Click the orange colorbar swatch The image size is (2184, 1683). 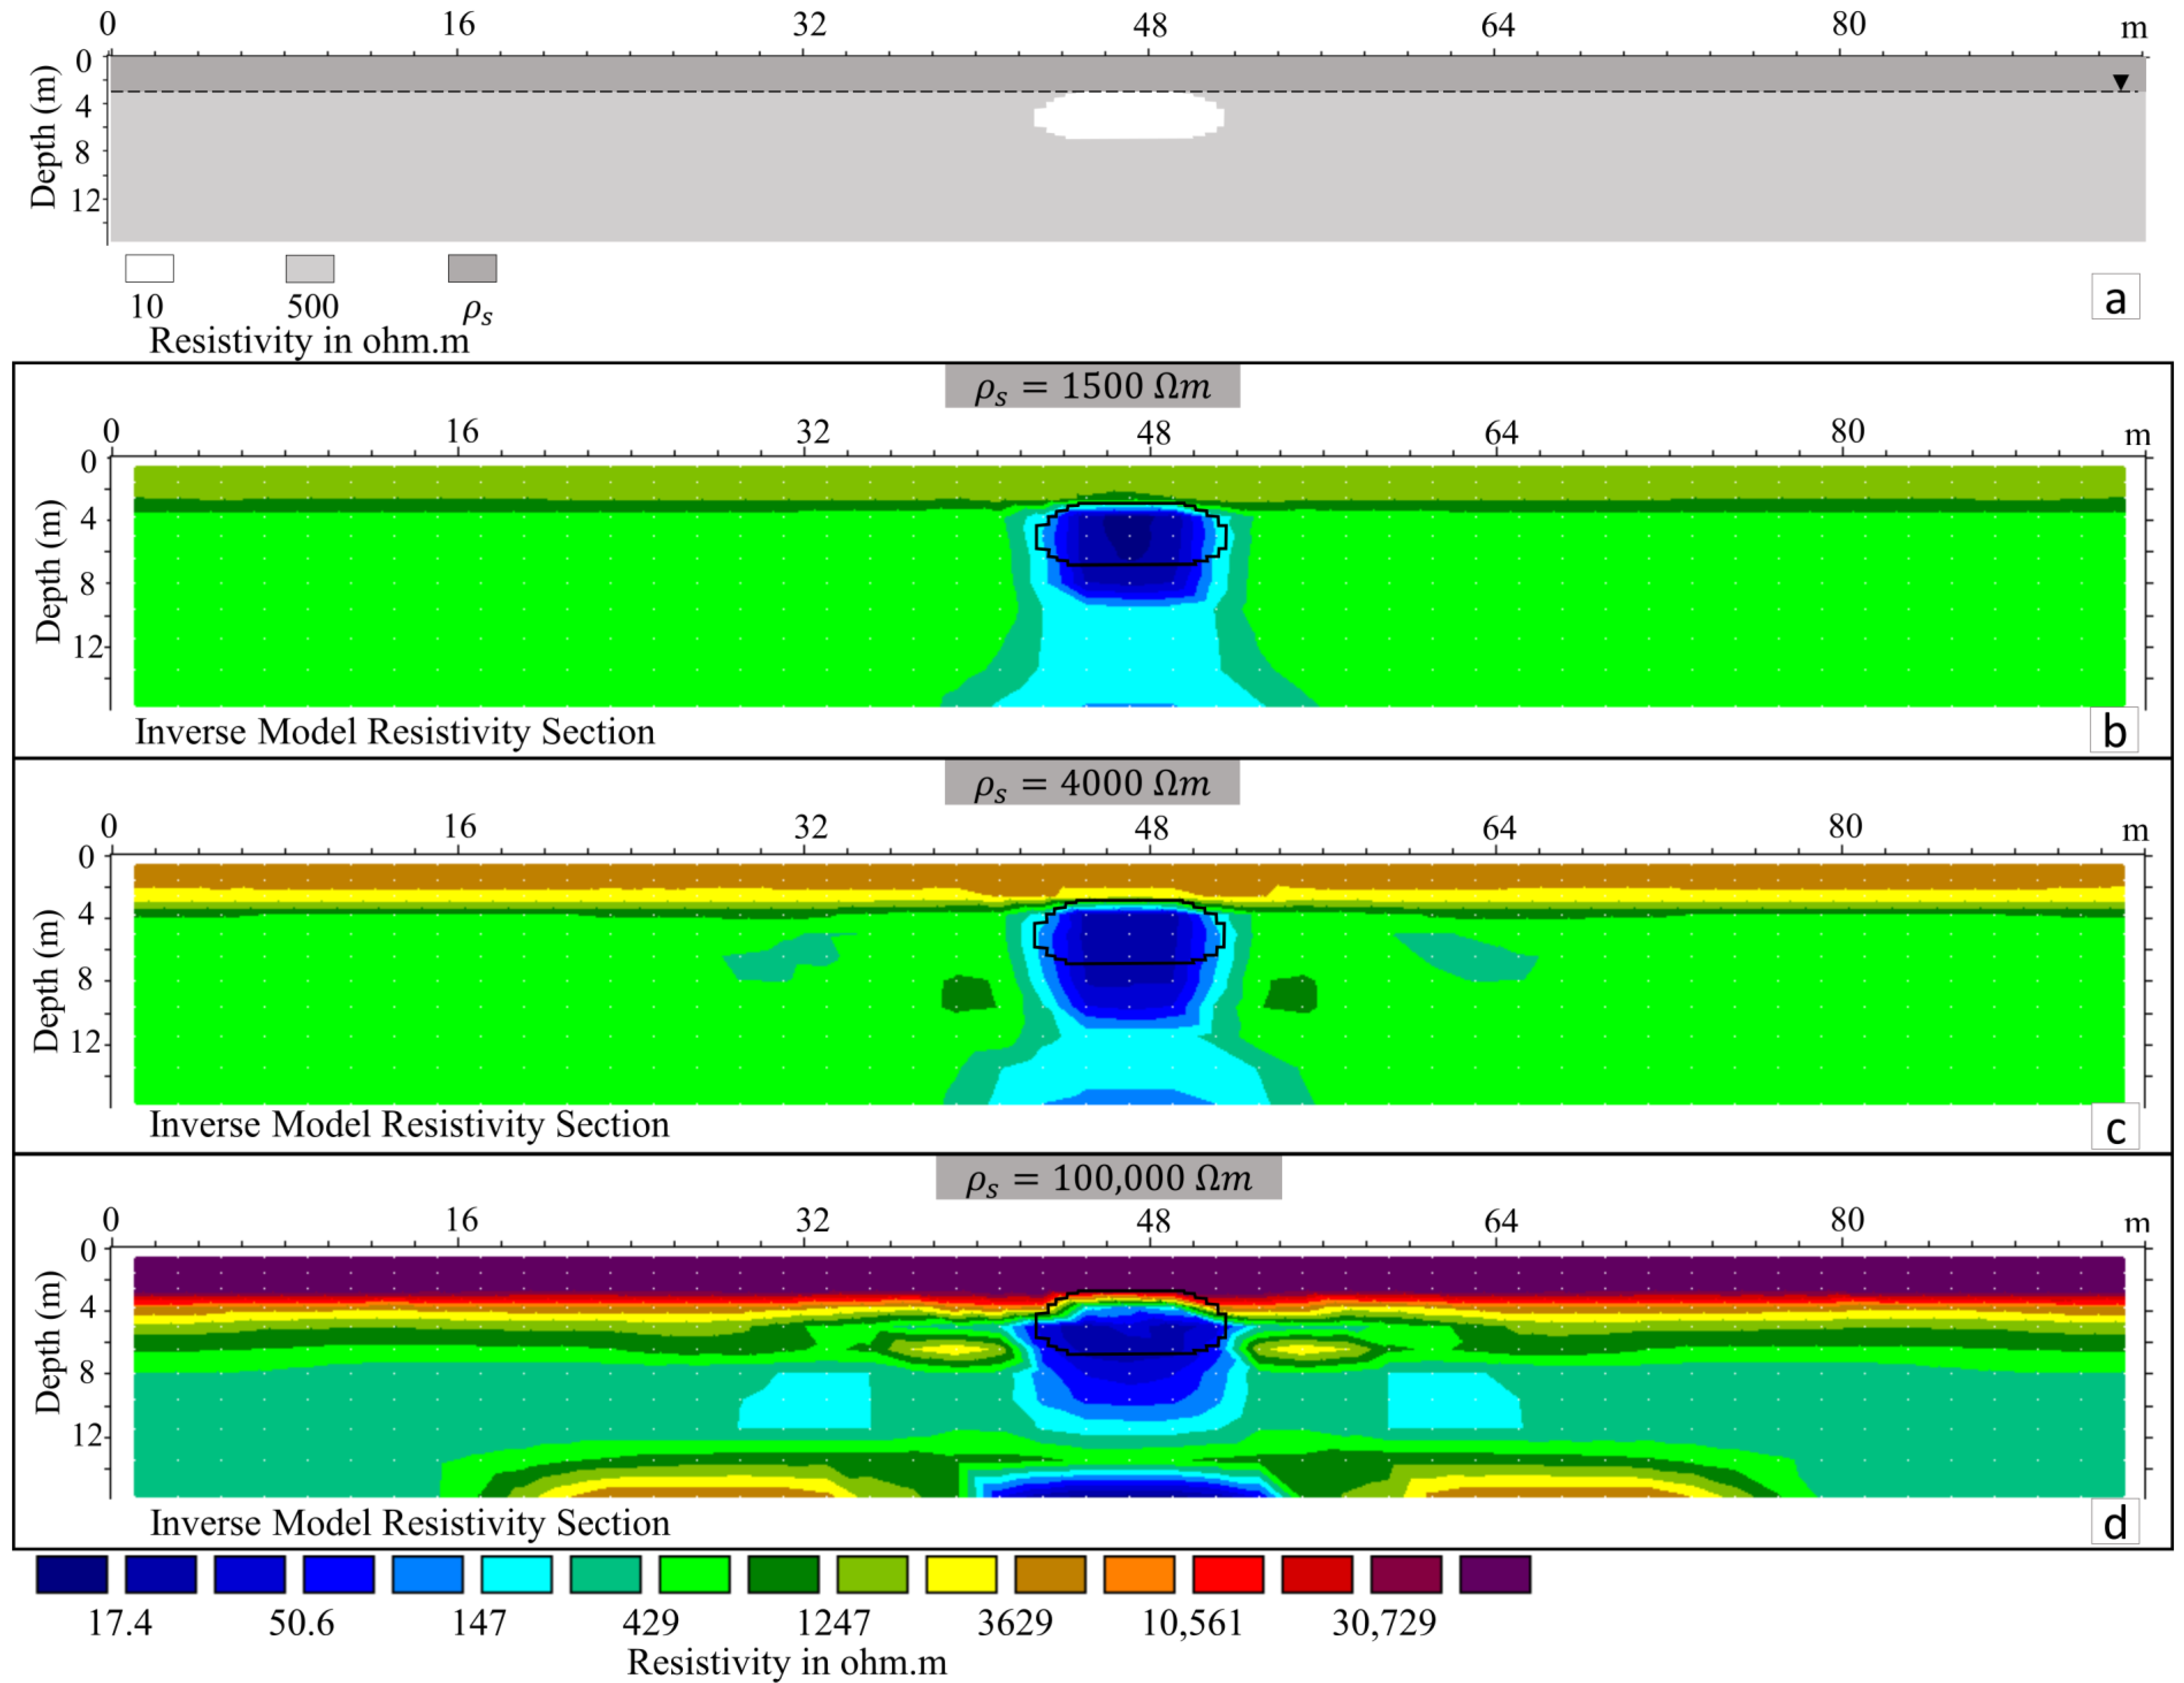[1139, 1574]
